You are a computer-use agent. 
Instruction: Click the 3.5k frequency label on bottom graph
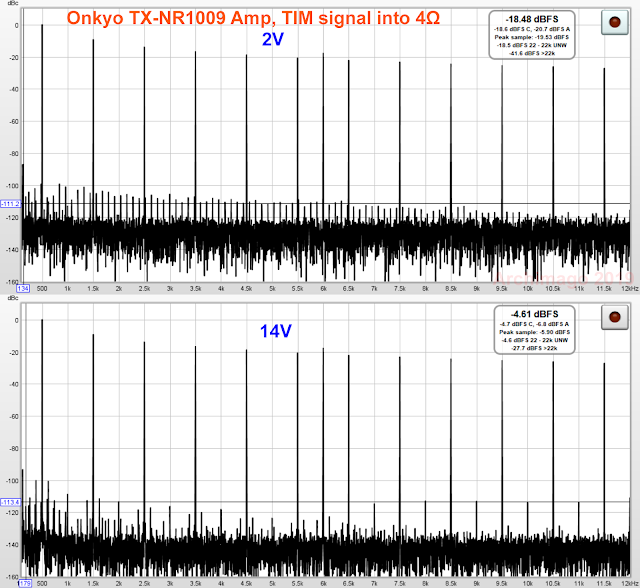click(x=195, y=584)
